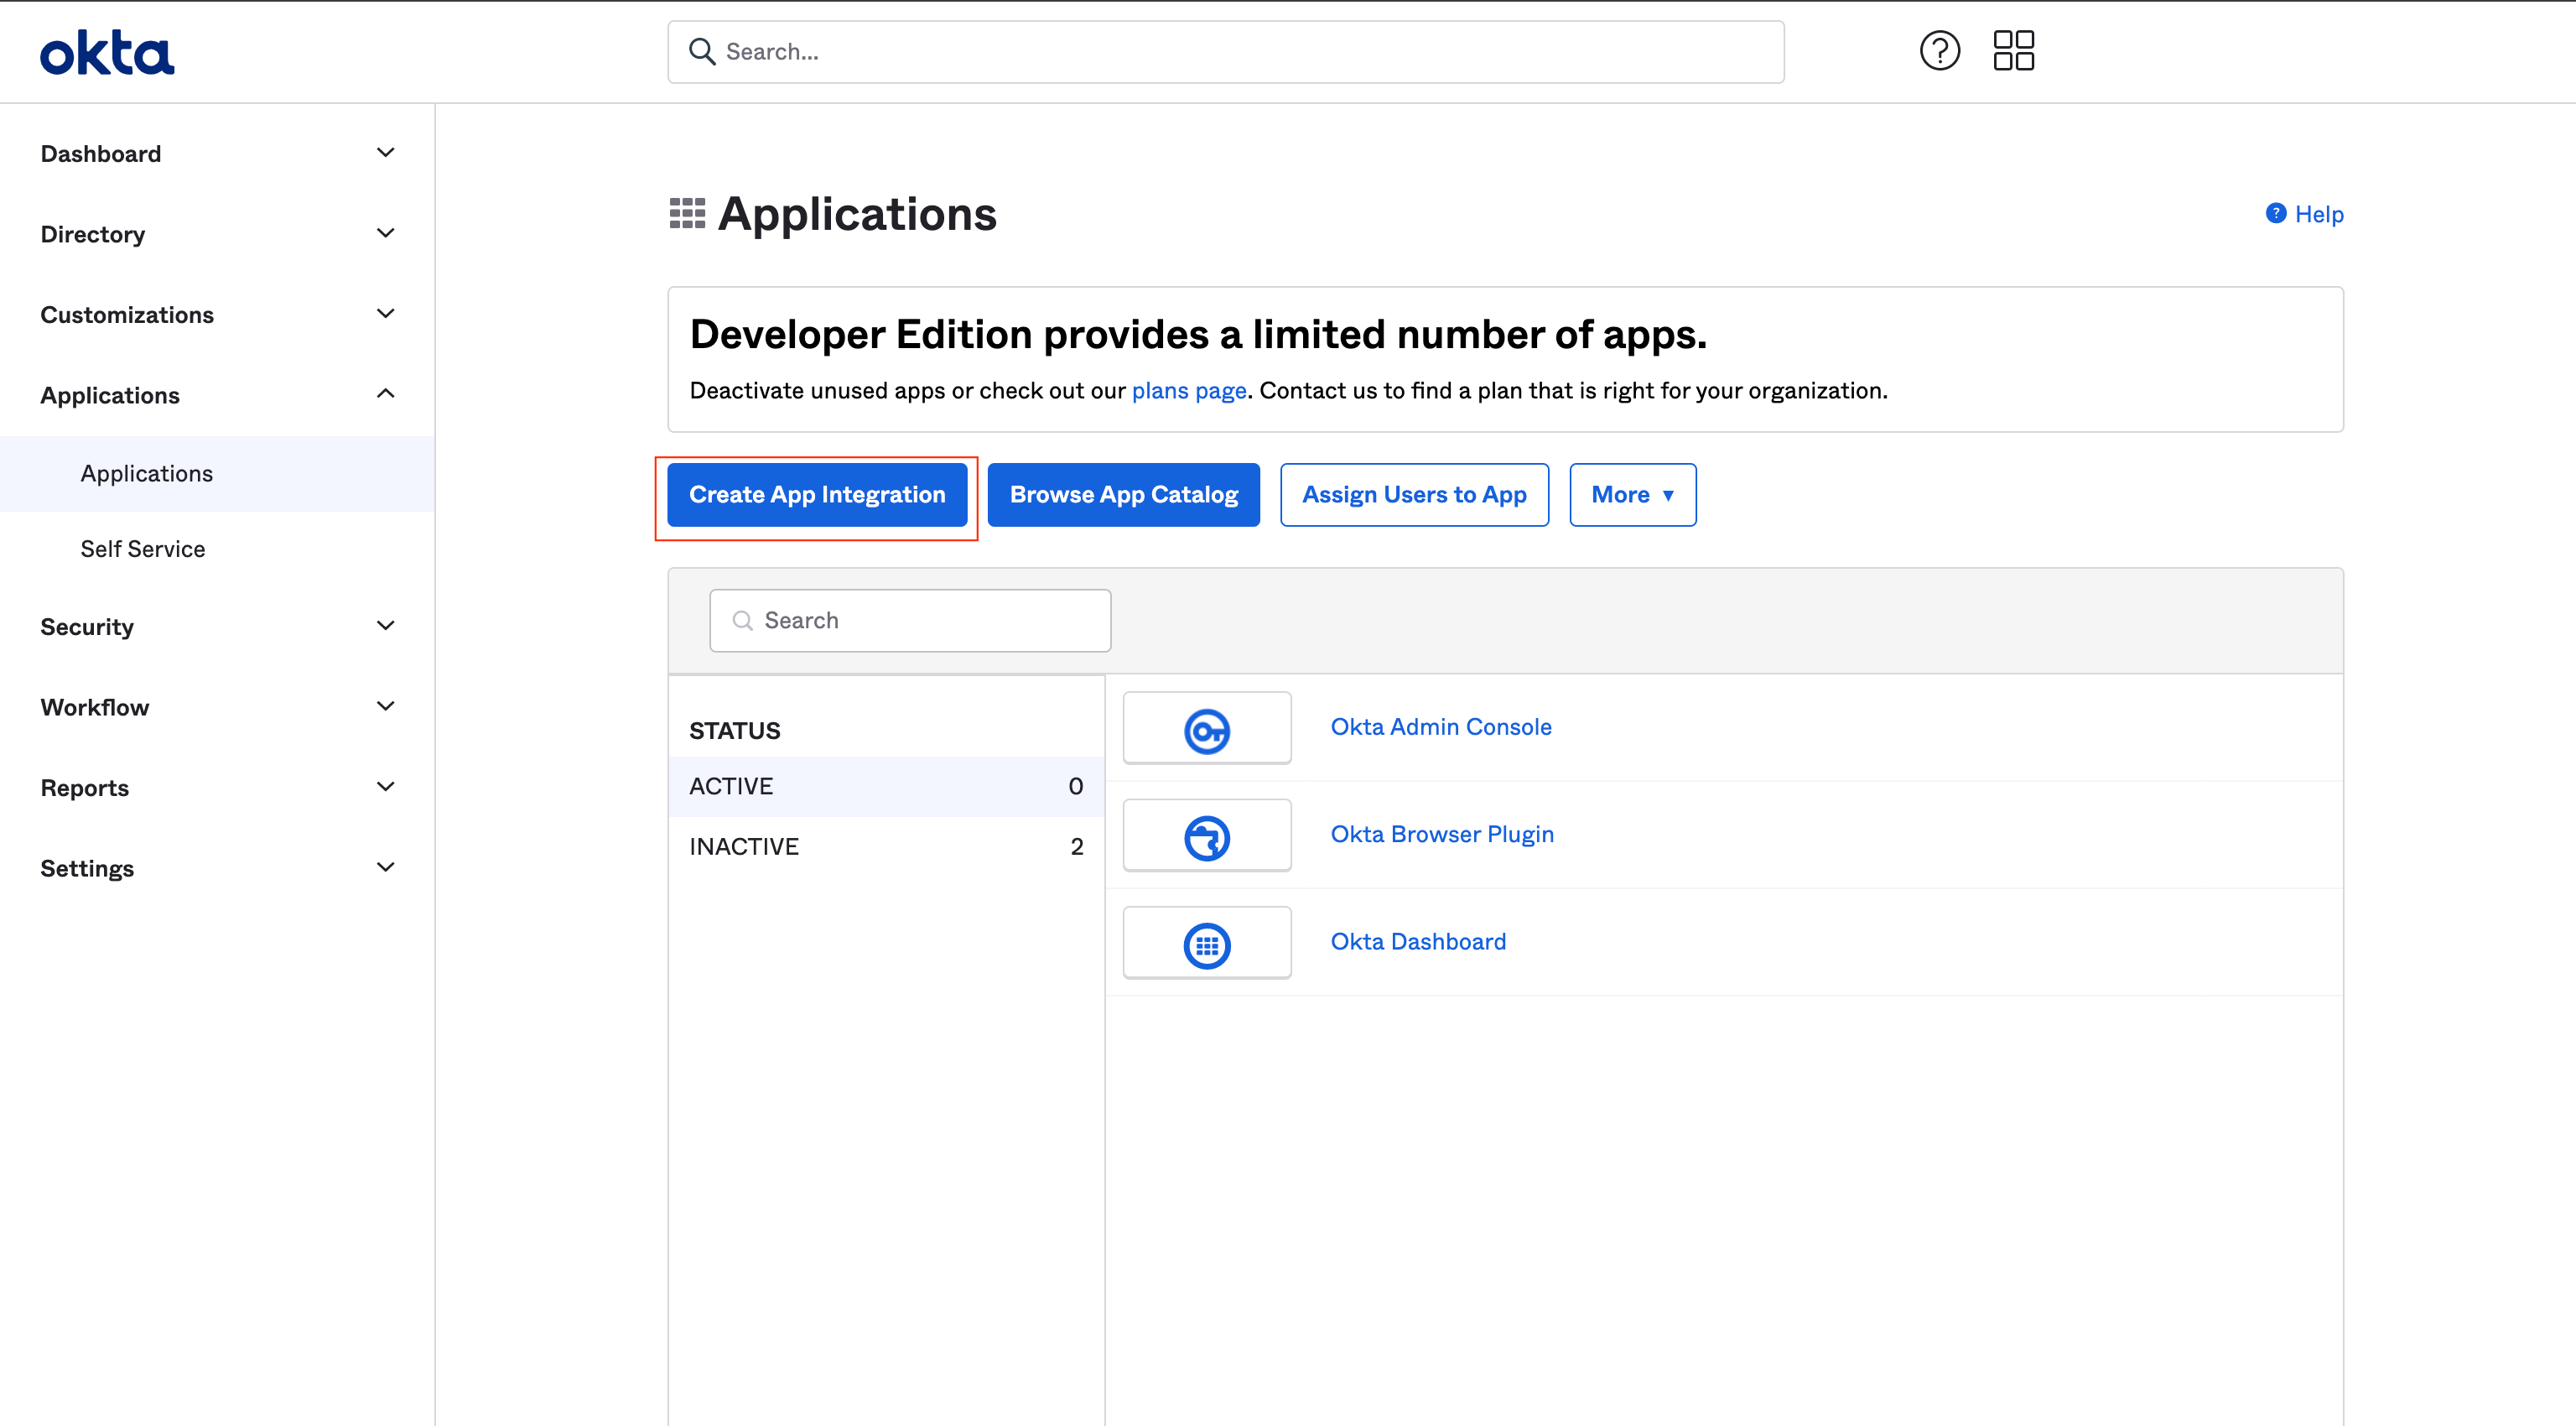Click the Create App Integration button
The width and height of the screenshot is (2576, 1426).
pyautogui.click(x=816, y=493)
